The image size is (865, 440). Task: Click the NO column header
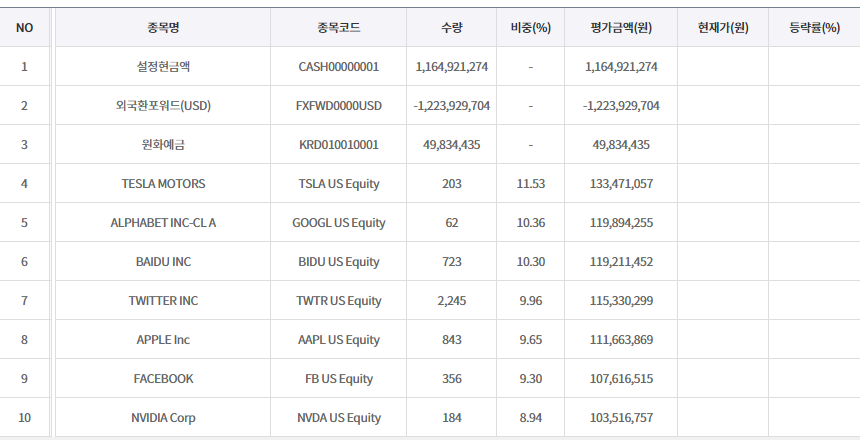pyautogui.click(x=24, y=28)
